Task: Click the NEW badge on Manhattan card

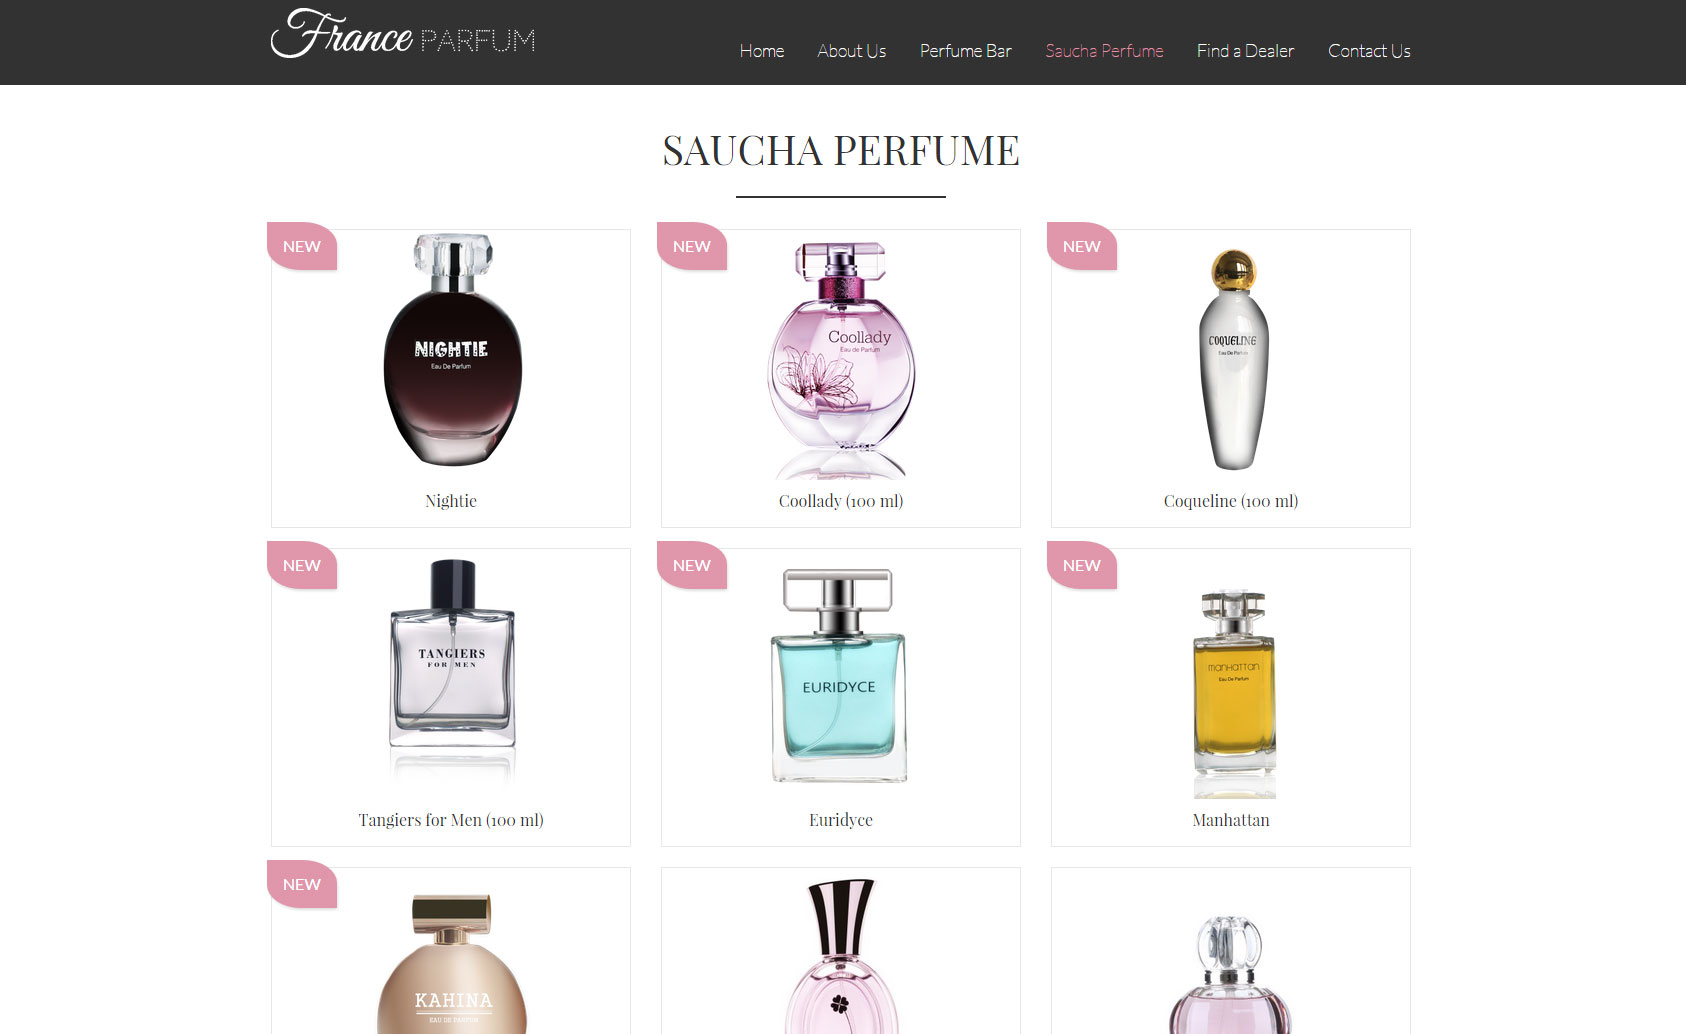Action: pos(1082,565)
